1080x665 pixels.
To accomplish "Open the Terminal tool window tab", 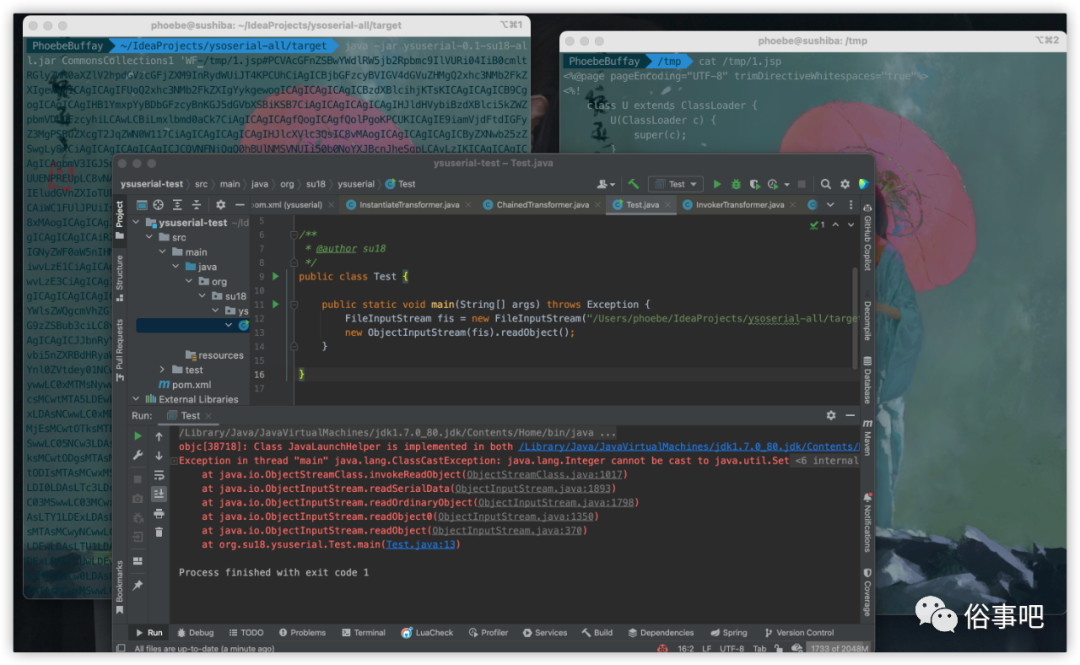I will (364, 633).
